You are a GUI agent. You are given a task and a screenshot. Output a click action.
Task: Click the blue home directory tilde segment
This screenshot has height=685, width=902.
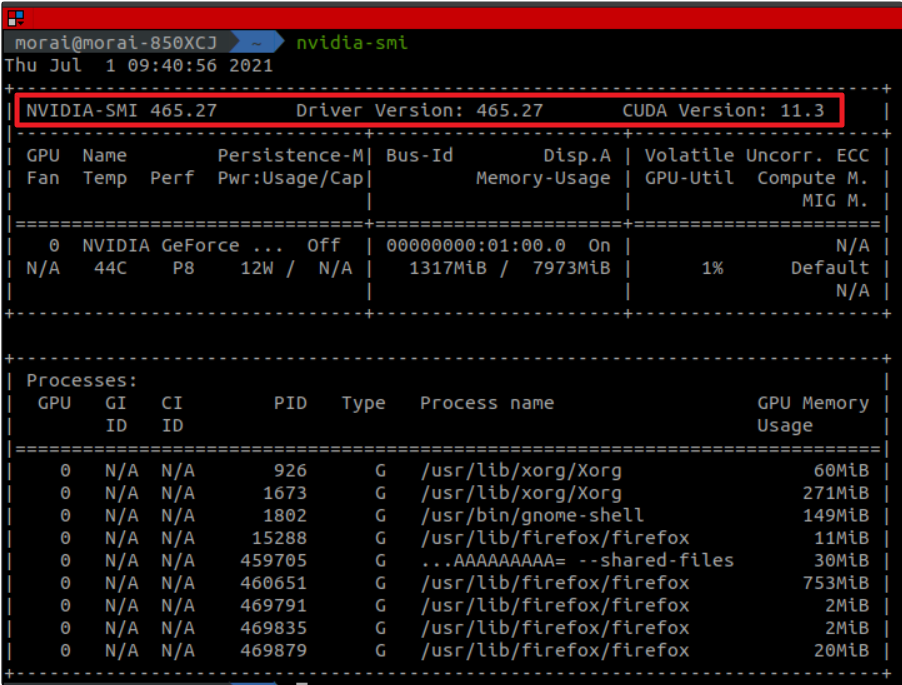257,43
